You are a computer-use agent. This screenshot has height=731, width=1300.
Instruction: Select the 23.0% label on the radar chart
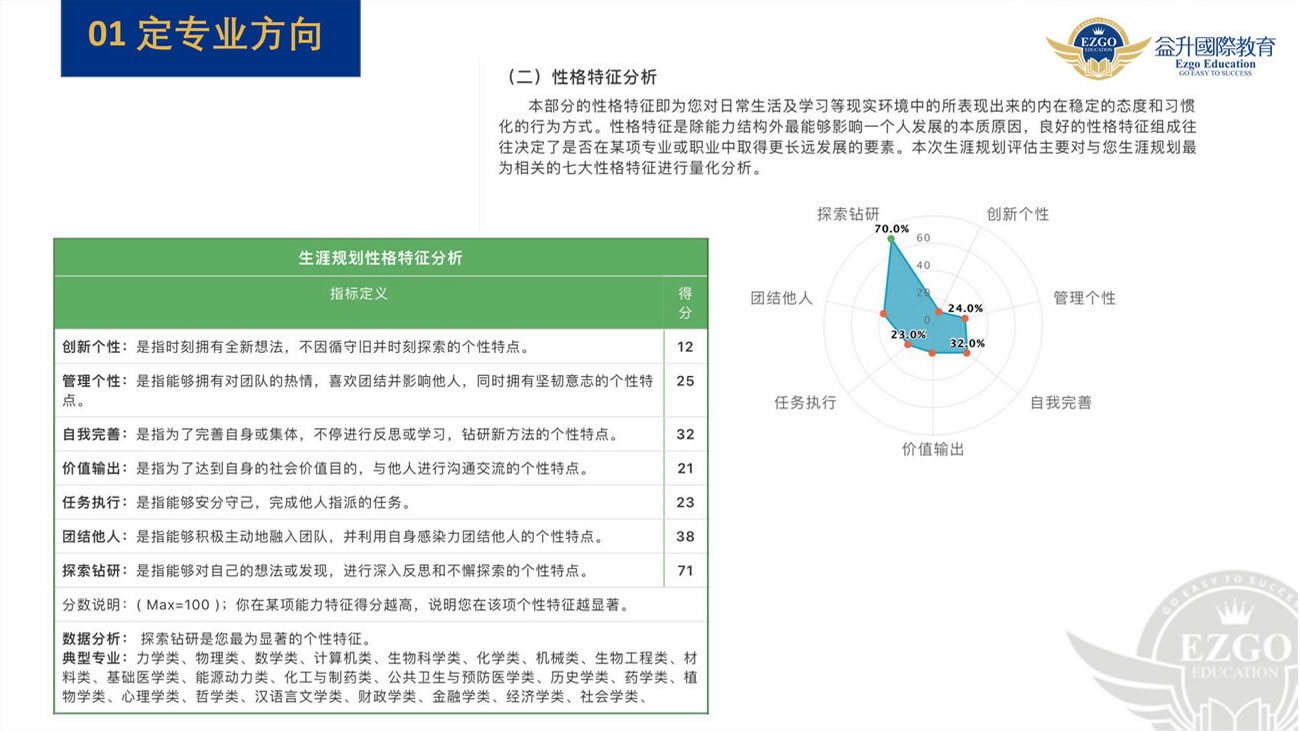(908, 334)
